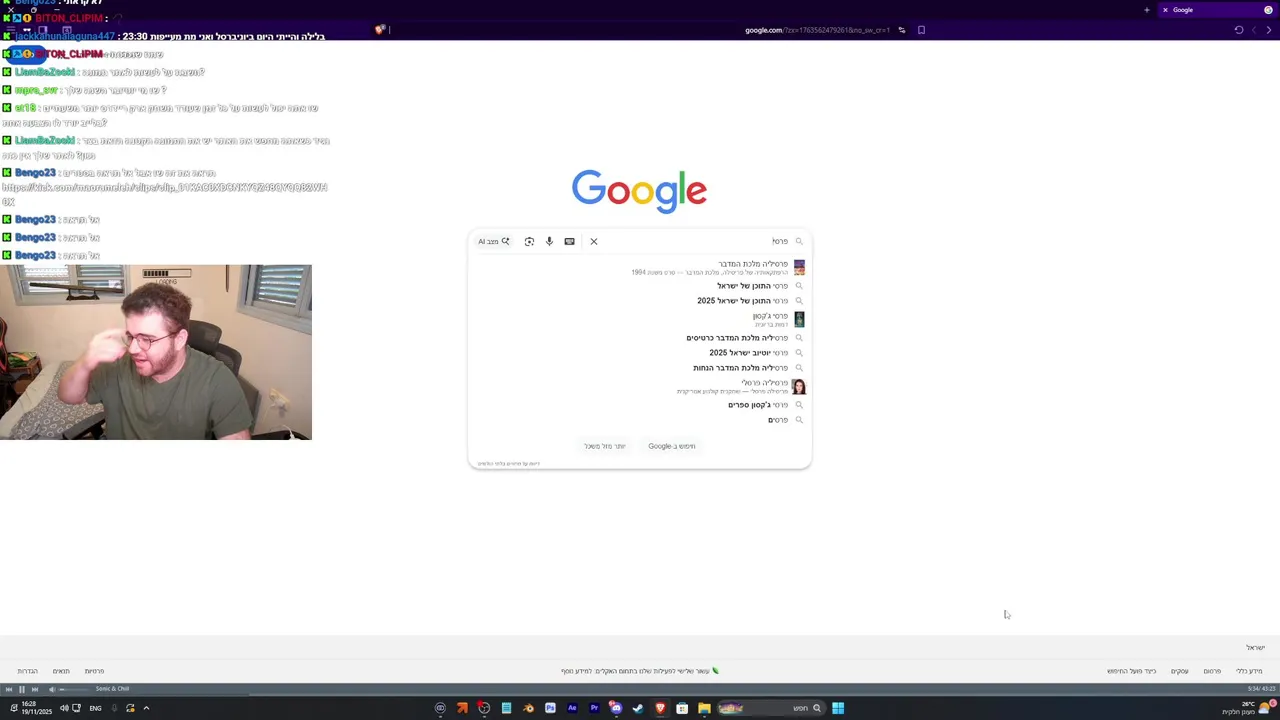Skip to next track in media player
This screenshot has width=1280, height=720.
34,689
